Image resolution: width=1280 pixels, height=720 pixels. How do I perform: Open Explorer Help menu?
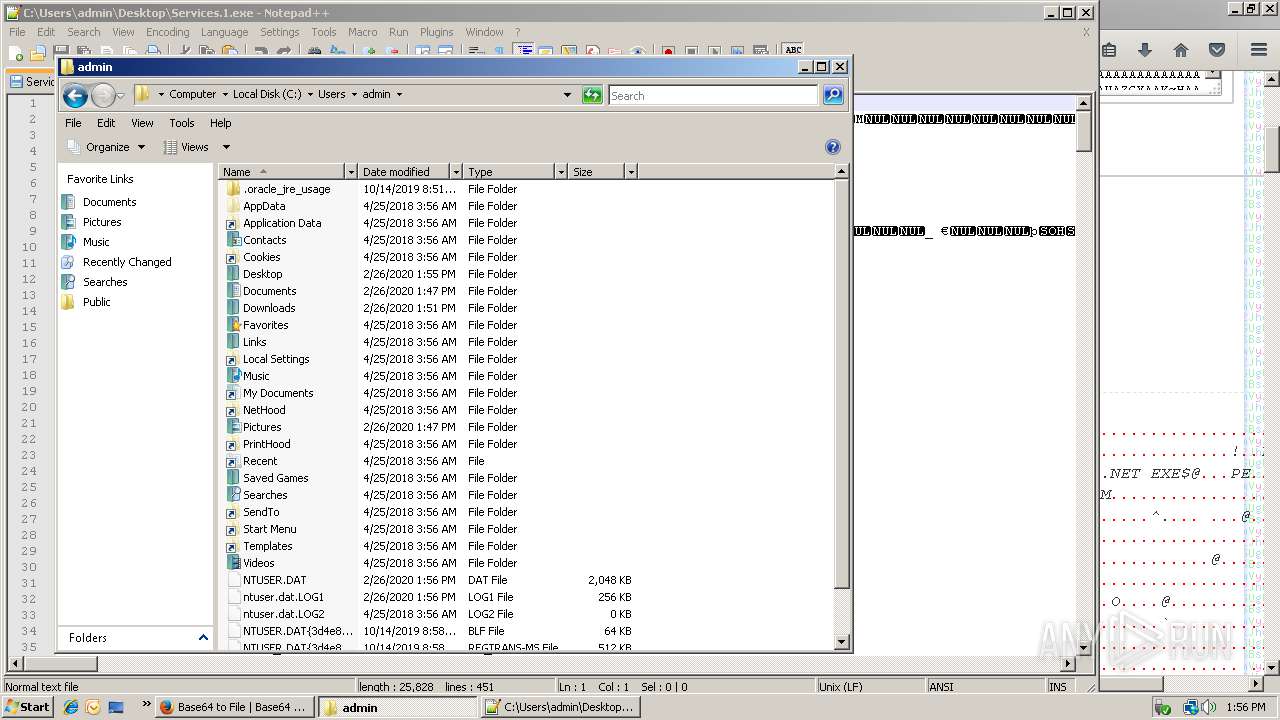220,123
